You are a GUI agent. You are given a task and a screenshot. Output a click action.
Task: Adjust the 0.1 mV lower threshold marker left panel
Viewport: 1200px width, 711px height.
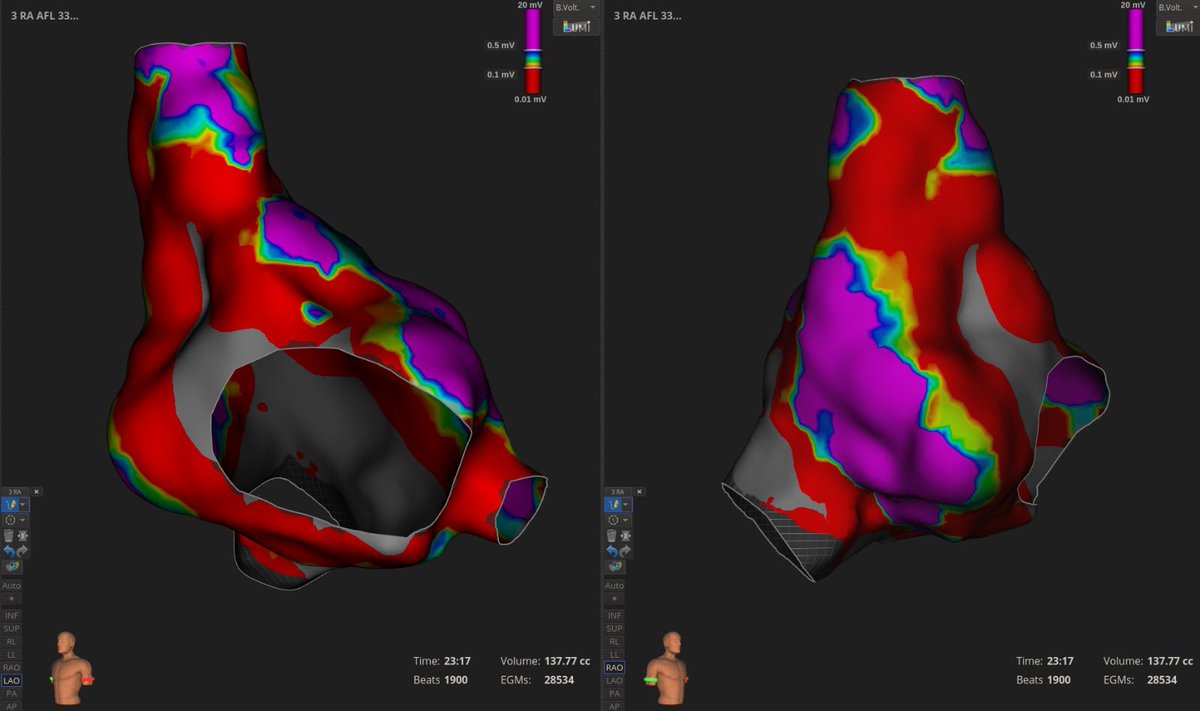pyautogui.click(x=534, y=68)
